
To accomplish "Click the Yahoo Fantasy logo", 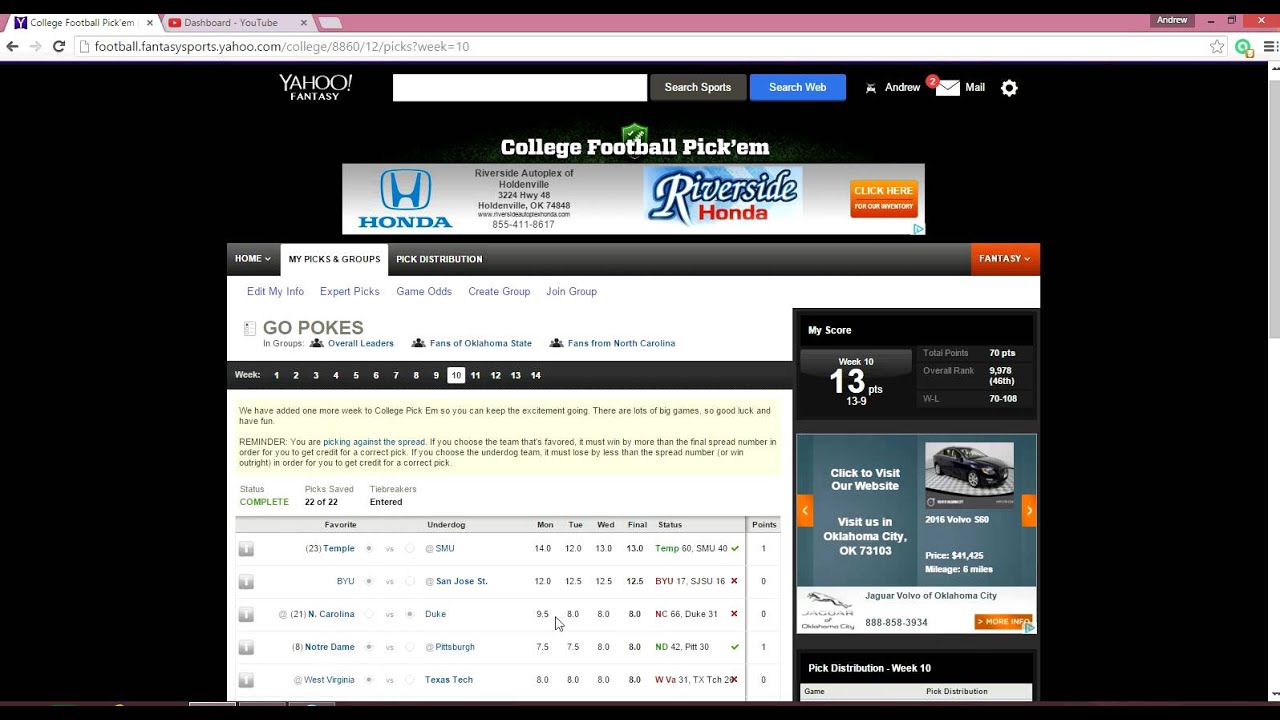I will (315, 87).
